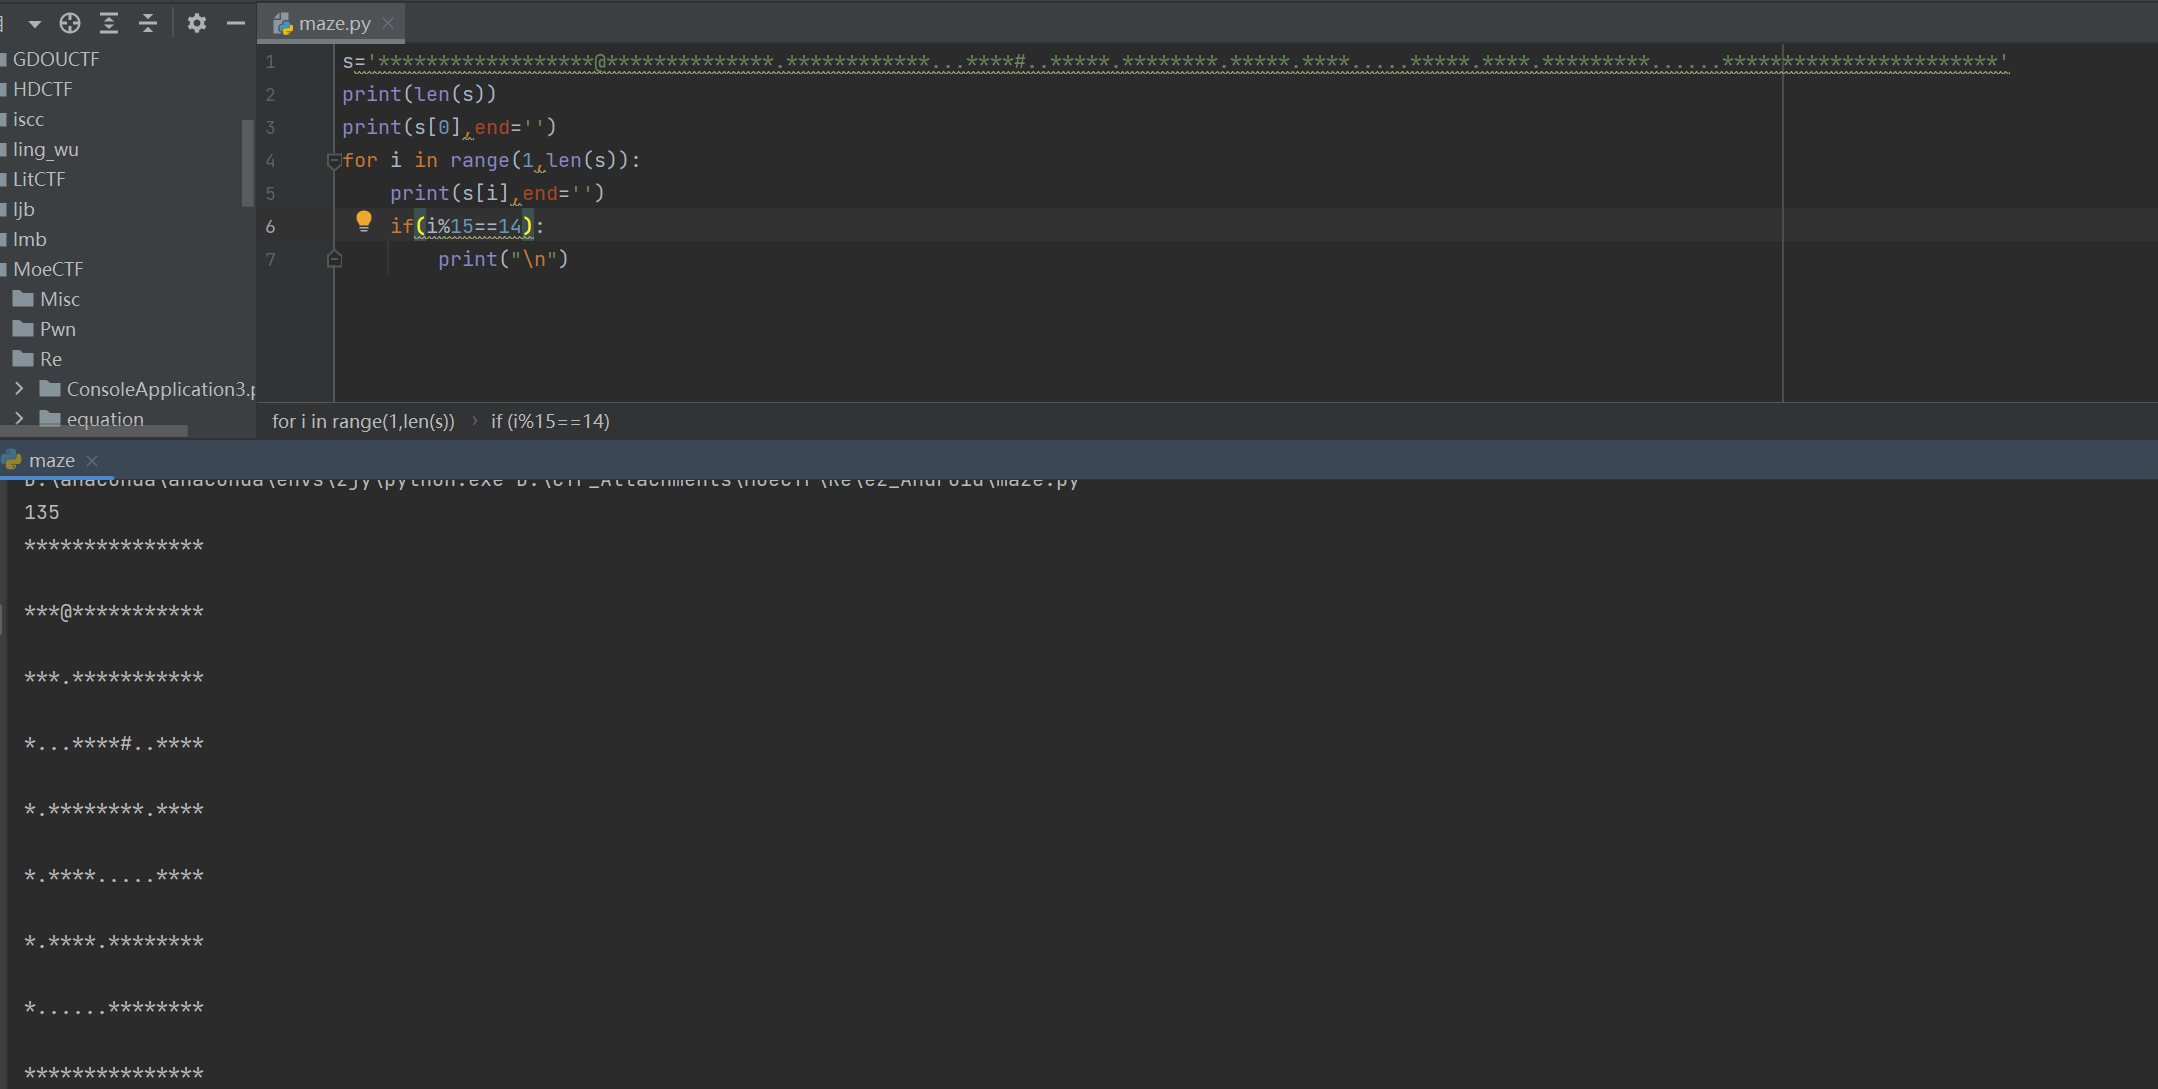The width and height of the screenshot is (2158, 1089).
Task: Click breadcrumb 'for i in range(1,len(s))'
Action: pyautogui.click(x=363, y=421)
